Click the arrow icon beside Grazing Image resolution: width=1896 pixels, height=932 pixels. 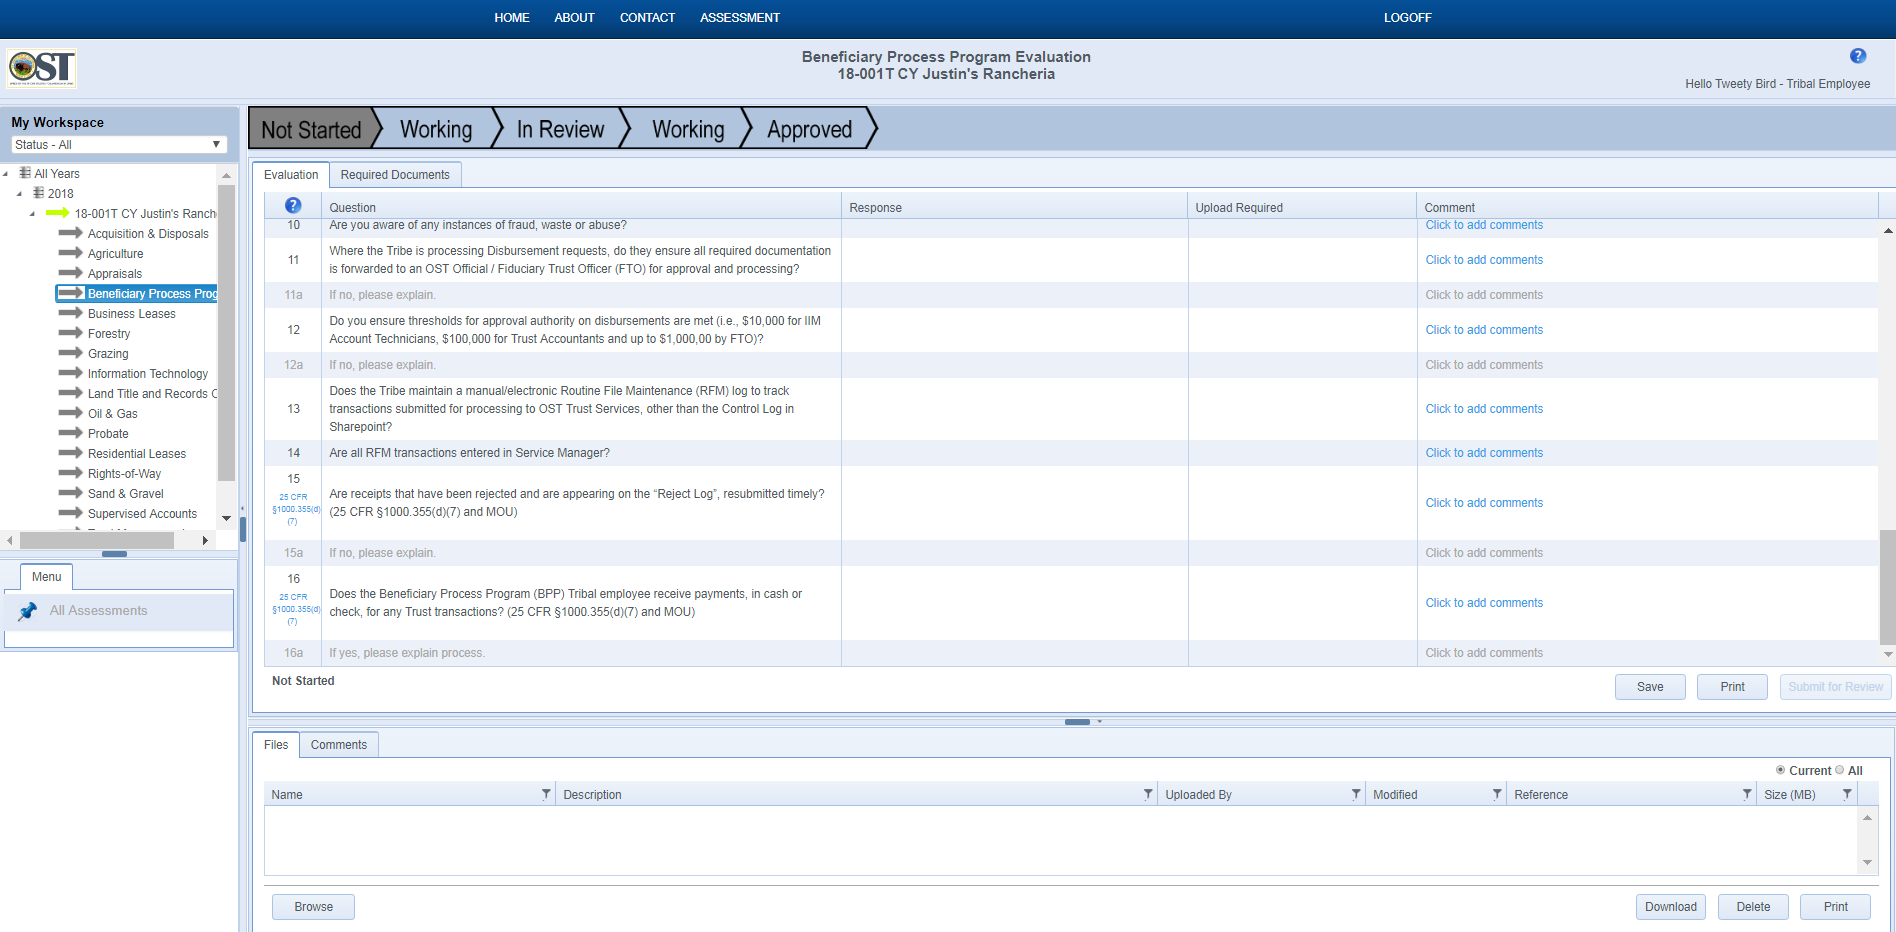[x=71, y=353]
